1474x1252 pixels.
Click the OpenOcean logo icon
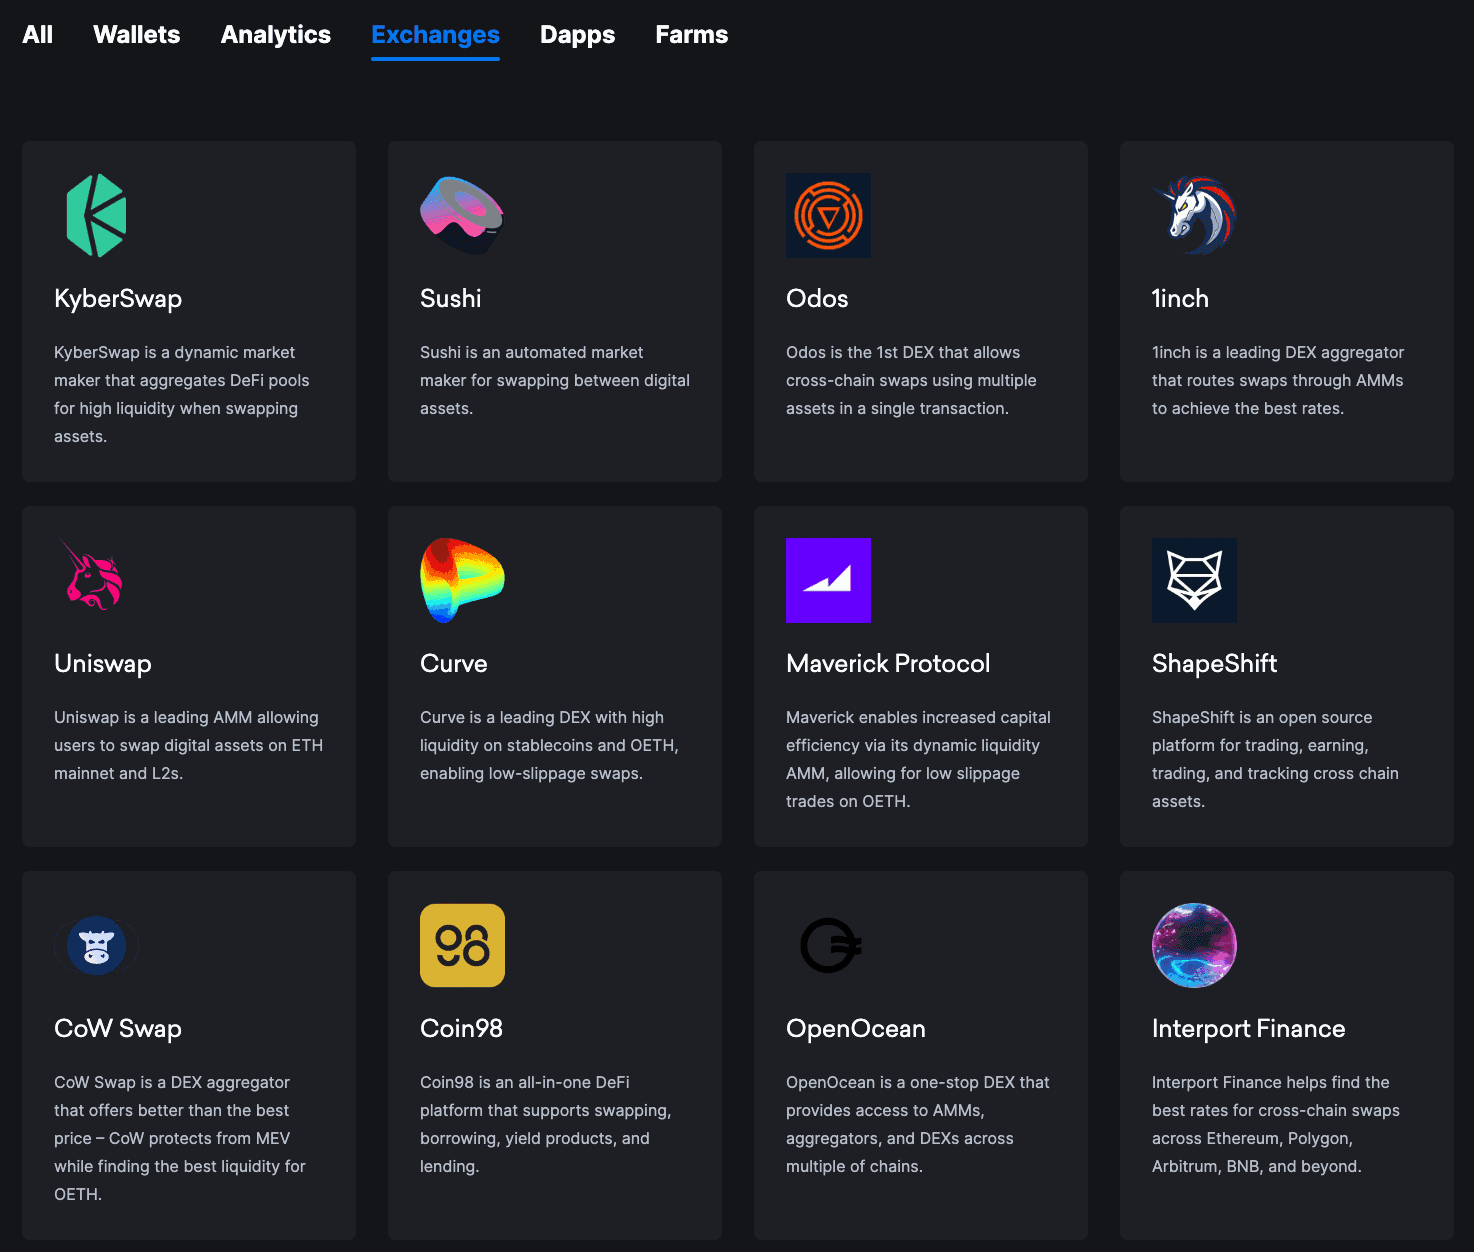[x=830, y=945]
